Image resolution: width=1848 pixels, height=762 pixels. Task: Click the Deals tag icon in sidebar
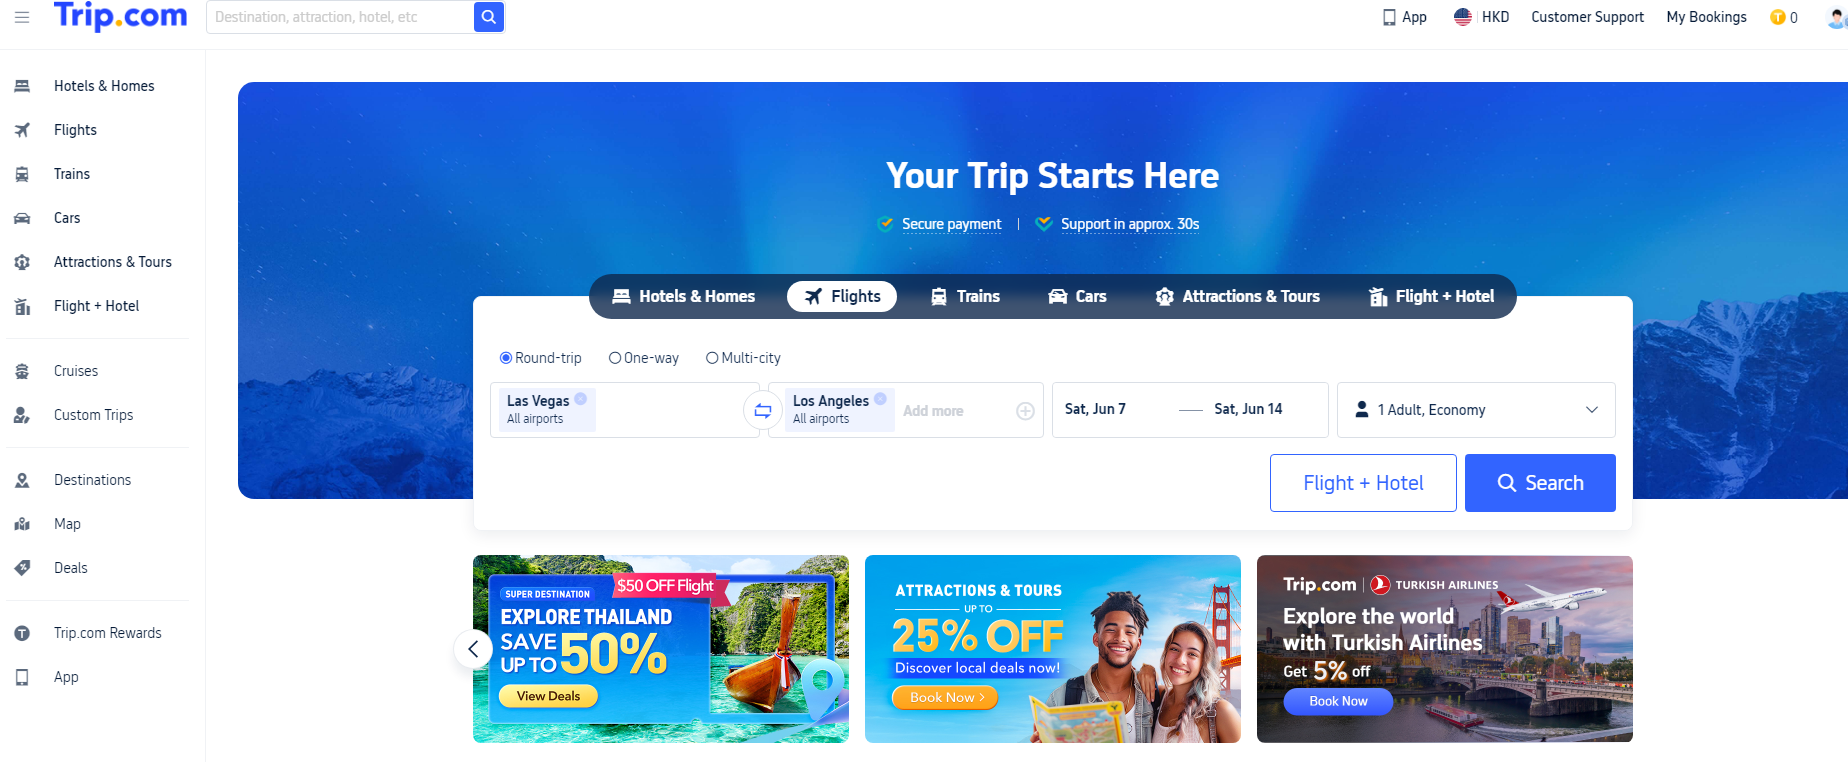pos(22,568)
